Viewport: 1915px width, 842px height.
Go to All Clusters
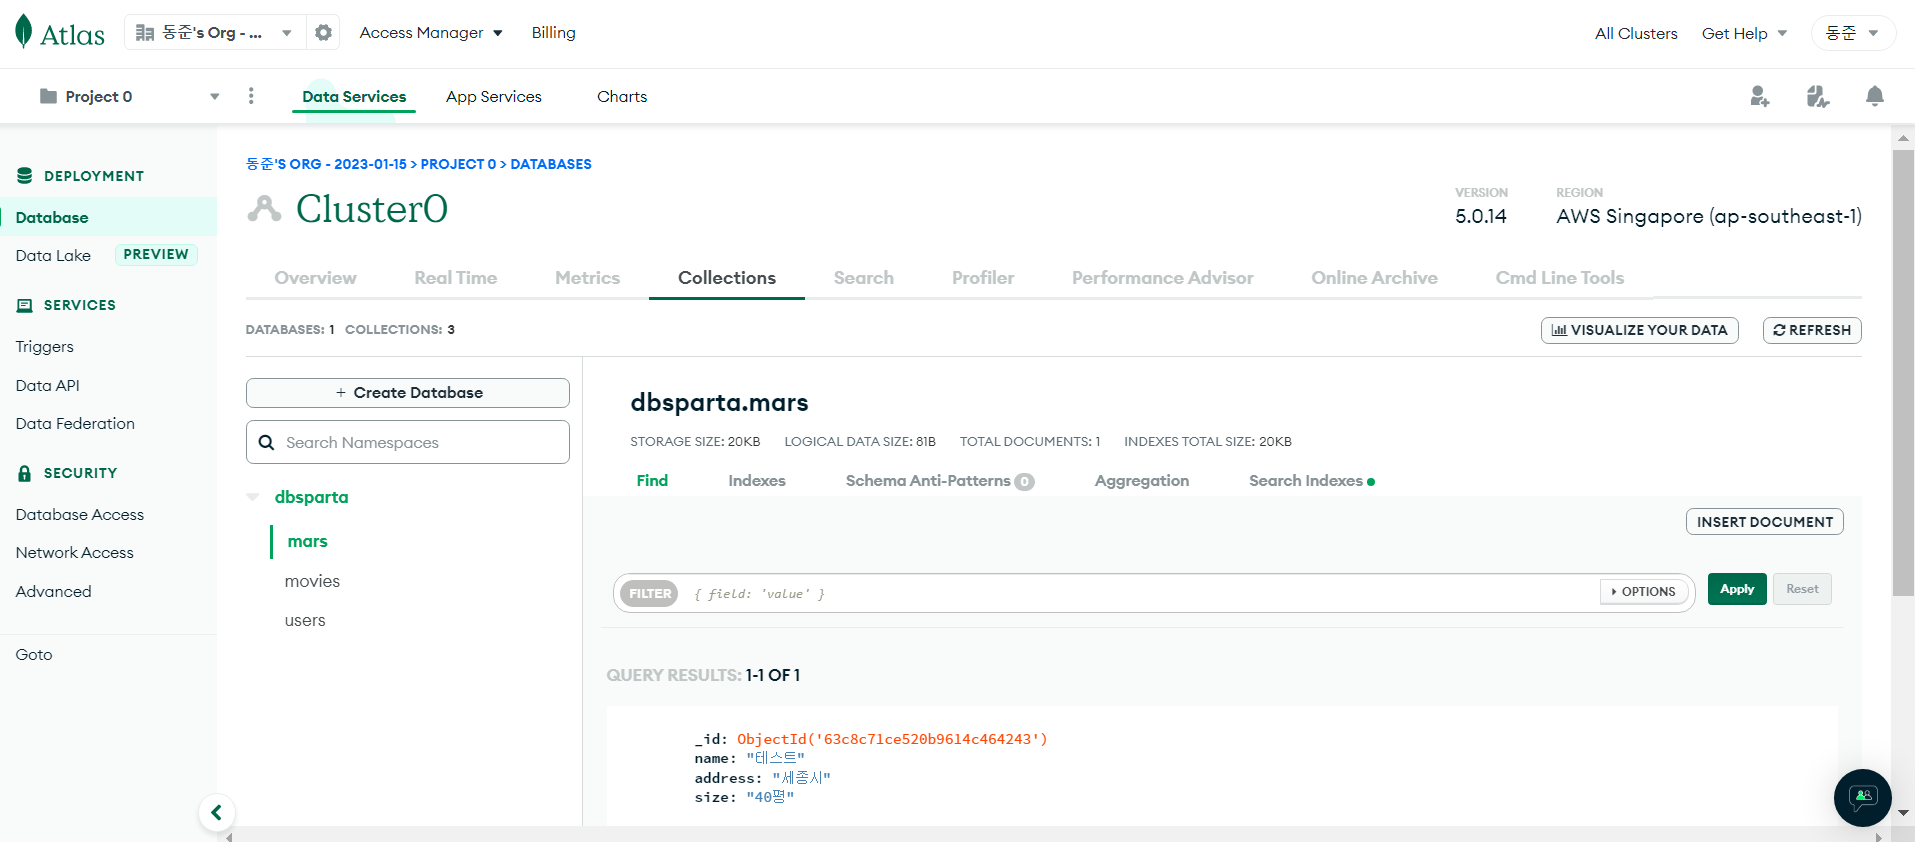click(x=1636, y=33)
